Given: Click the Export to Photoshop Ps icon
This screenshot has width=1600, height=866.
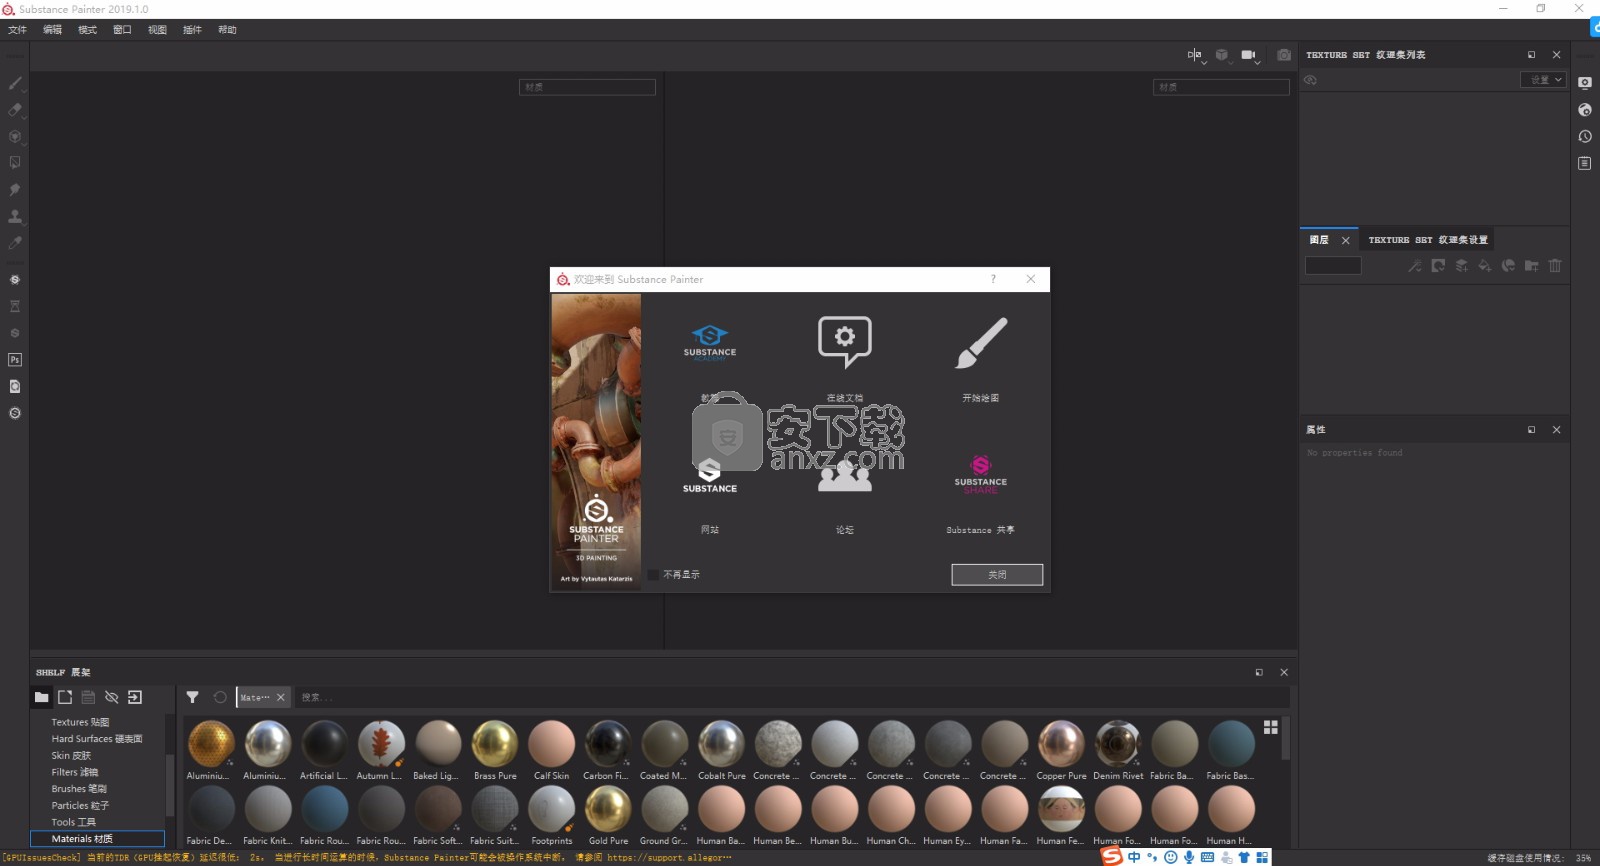Looking at the screenshot, I should click(15, 360).
